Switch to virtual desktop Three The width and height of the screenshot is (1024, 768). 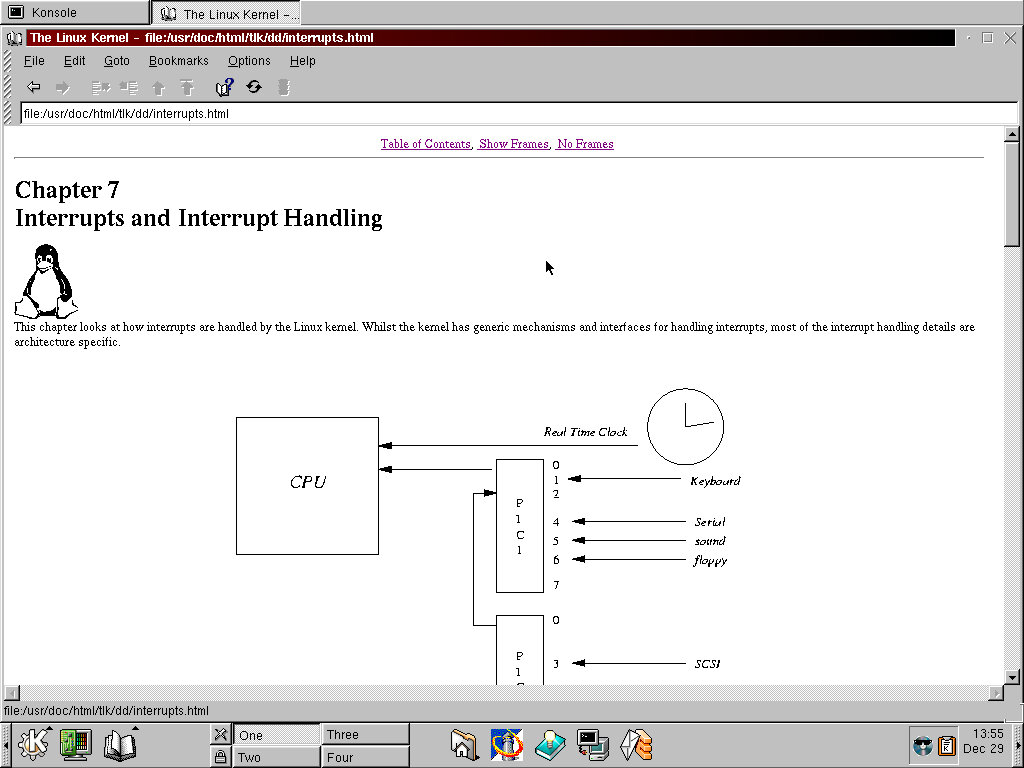[x=365, y=734]
